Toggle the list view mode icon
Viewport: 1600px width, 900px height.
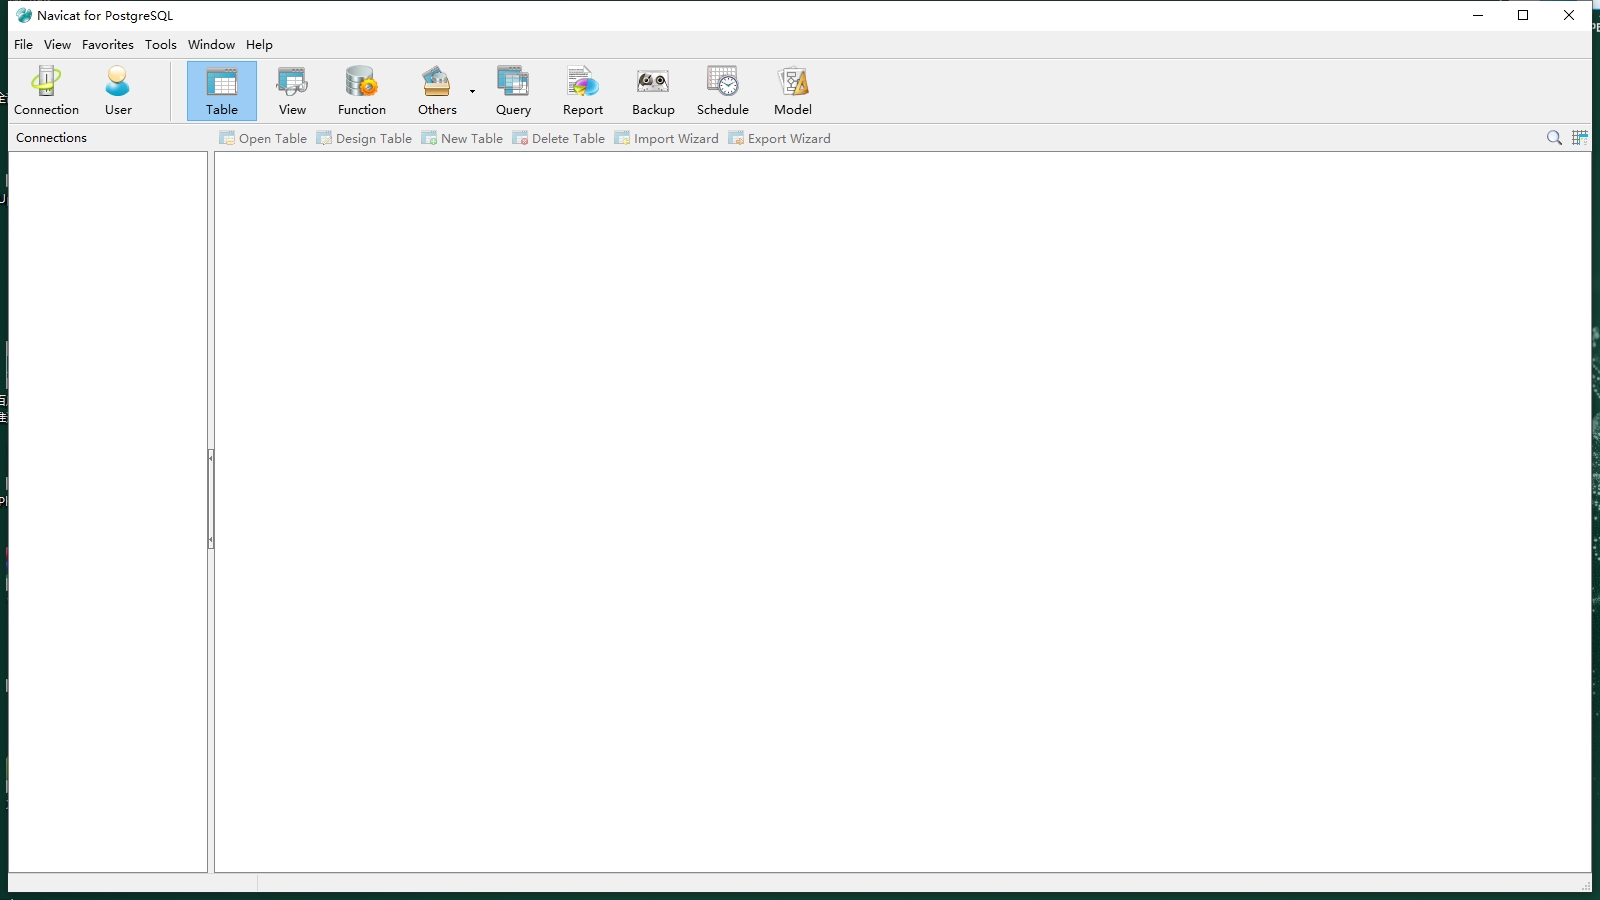point(1579,138)
